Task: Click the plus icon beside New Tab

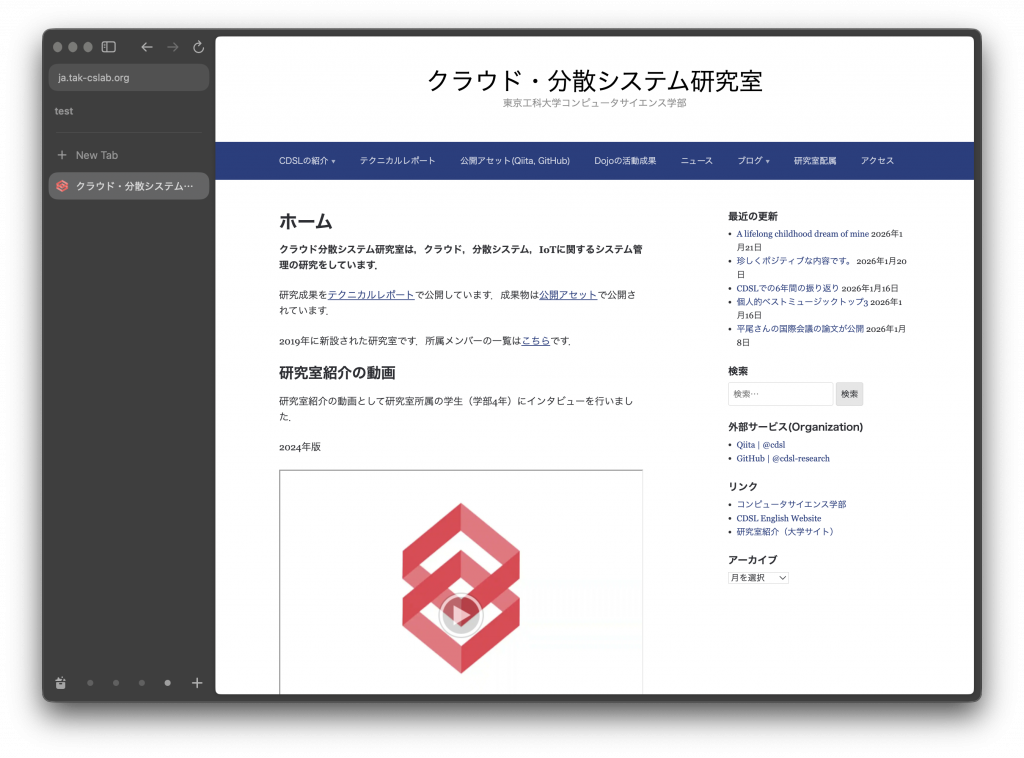Action: coord(62,155)
